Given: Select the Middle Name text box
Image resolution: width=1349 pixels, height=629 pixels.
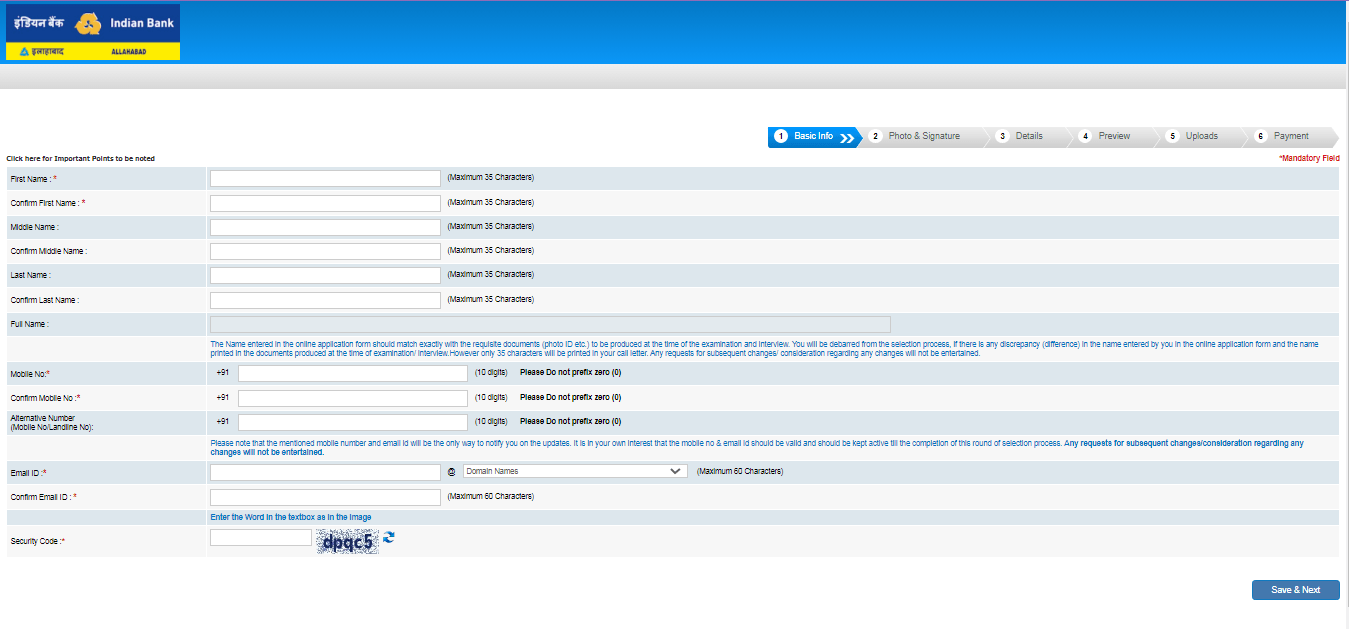Looking at the screenshot, I should tap(325, 227).
